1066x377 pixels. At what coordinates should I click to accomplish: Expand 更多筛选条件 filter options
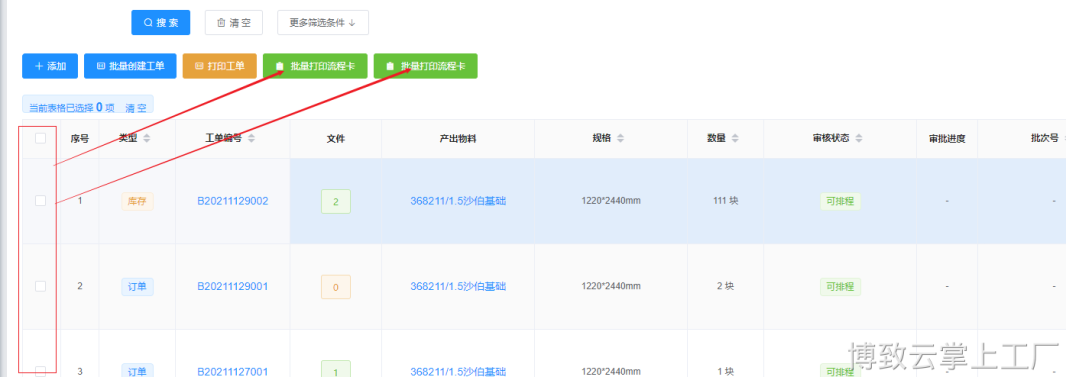pyautogui.click(x=323, y=22)
